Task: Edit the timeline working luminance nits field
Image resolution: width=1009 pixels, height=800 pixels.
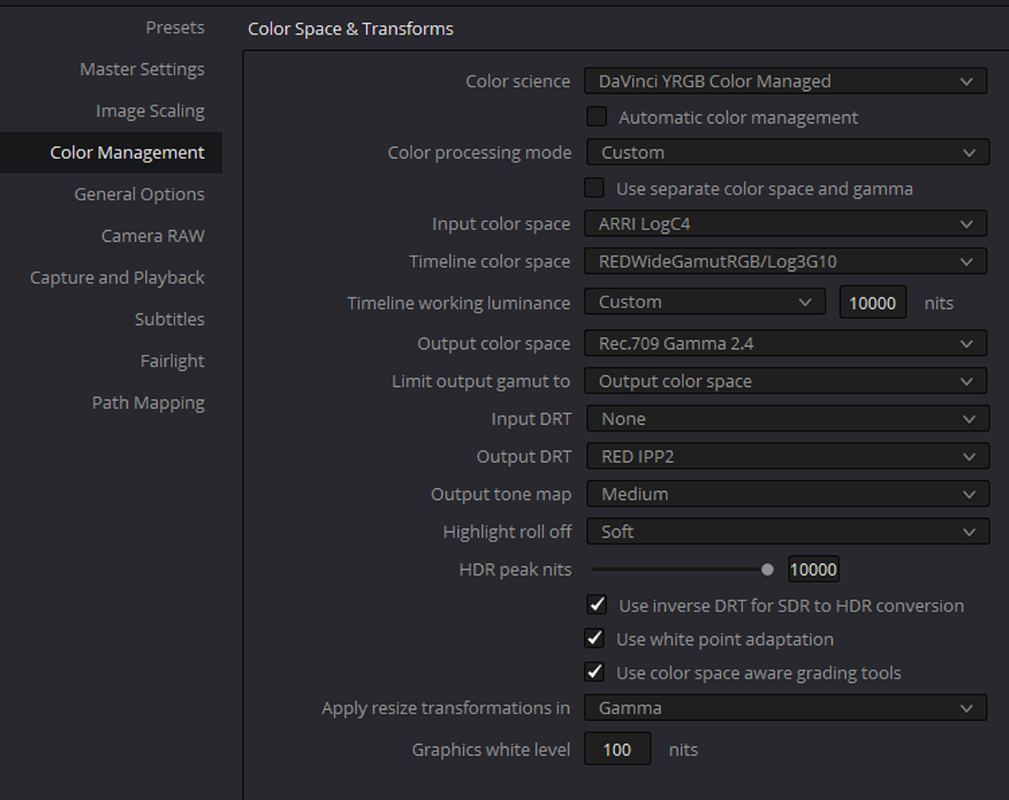Action: click(873, 302)
